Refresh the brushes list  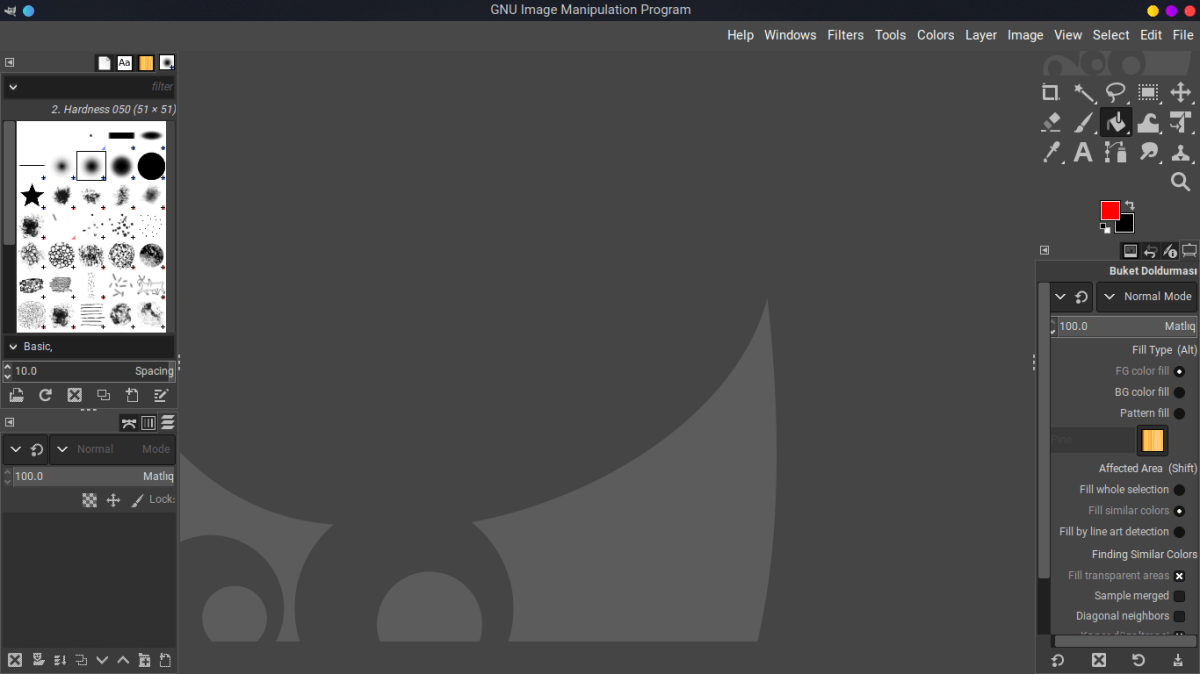click(44, 395)
